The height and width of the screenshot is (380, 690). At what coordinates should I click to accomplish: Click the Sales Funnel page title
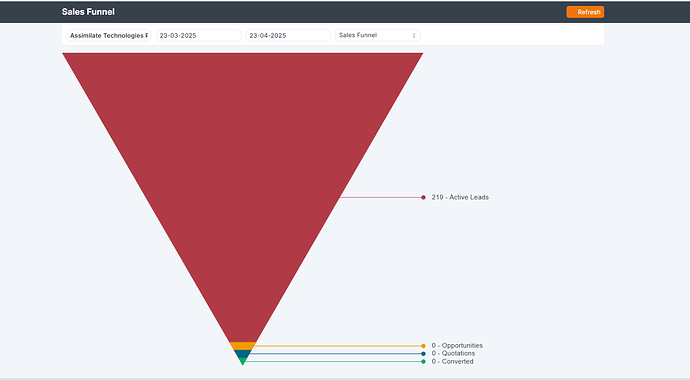[88, 12]
